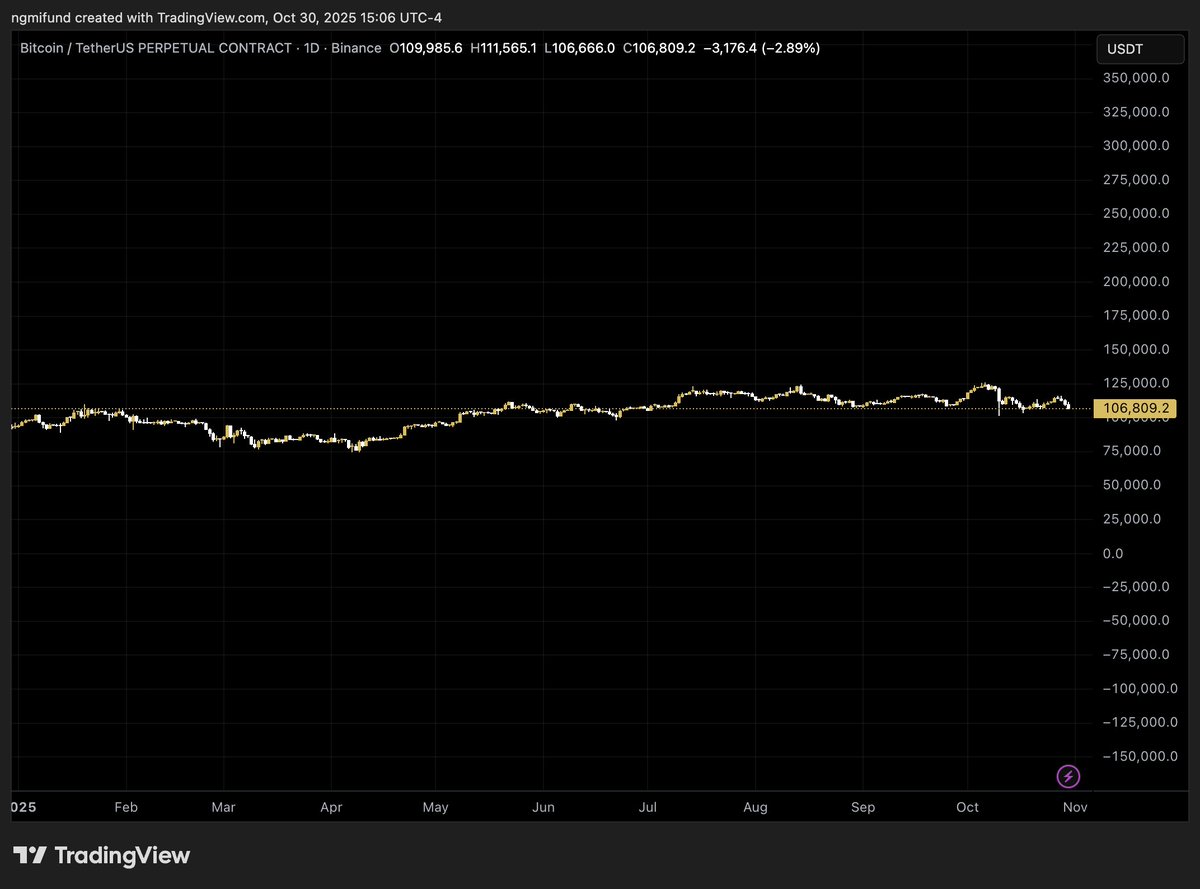Click the Aug marker on time axis

click(755, 806)
